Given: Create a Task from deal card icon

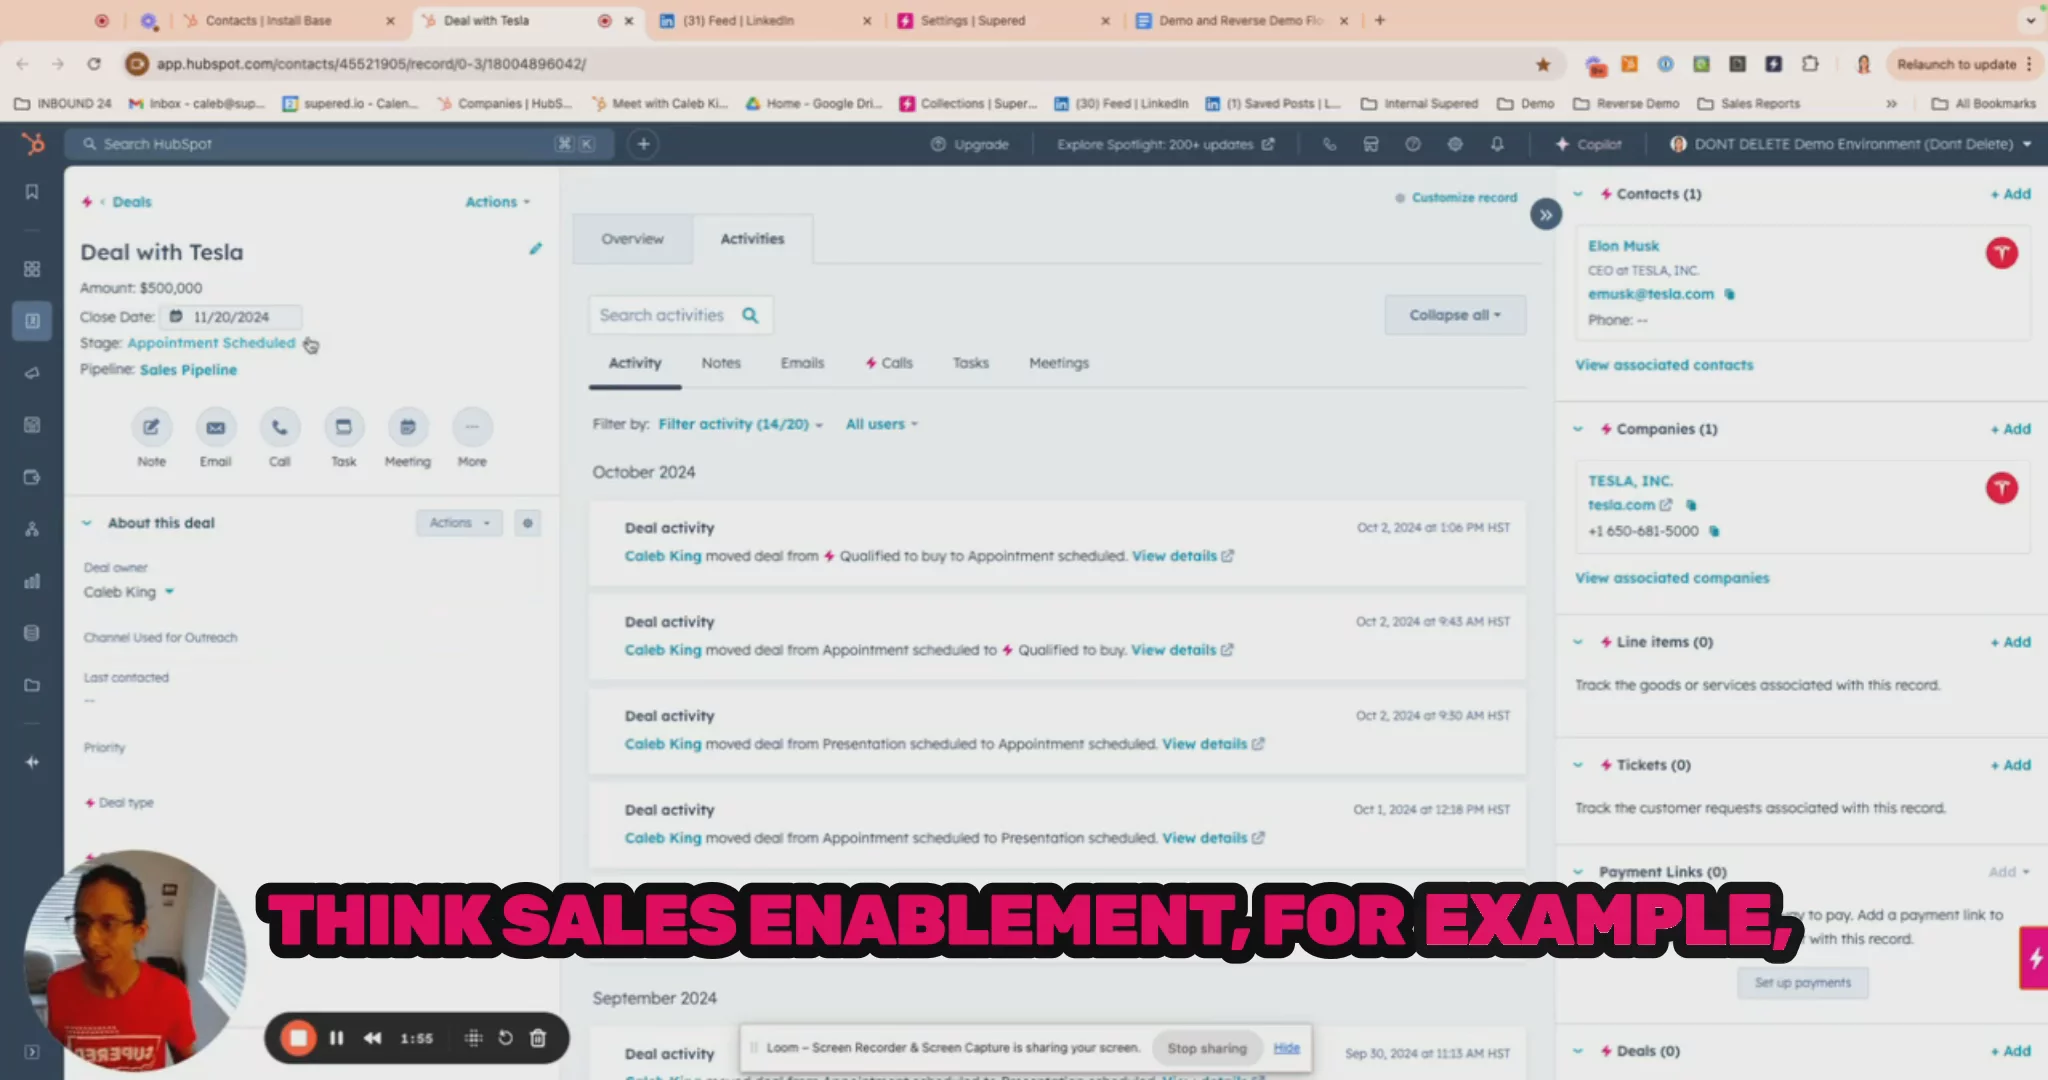Looking at the screenshot, I should pos(343,428).
